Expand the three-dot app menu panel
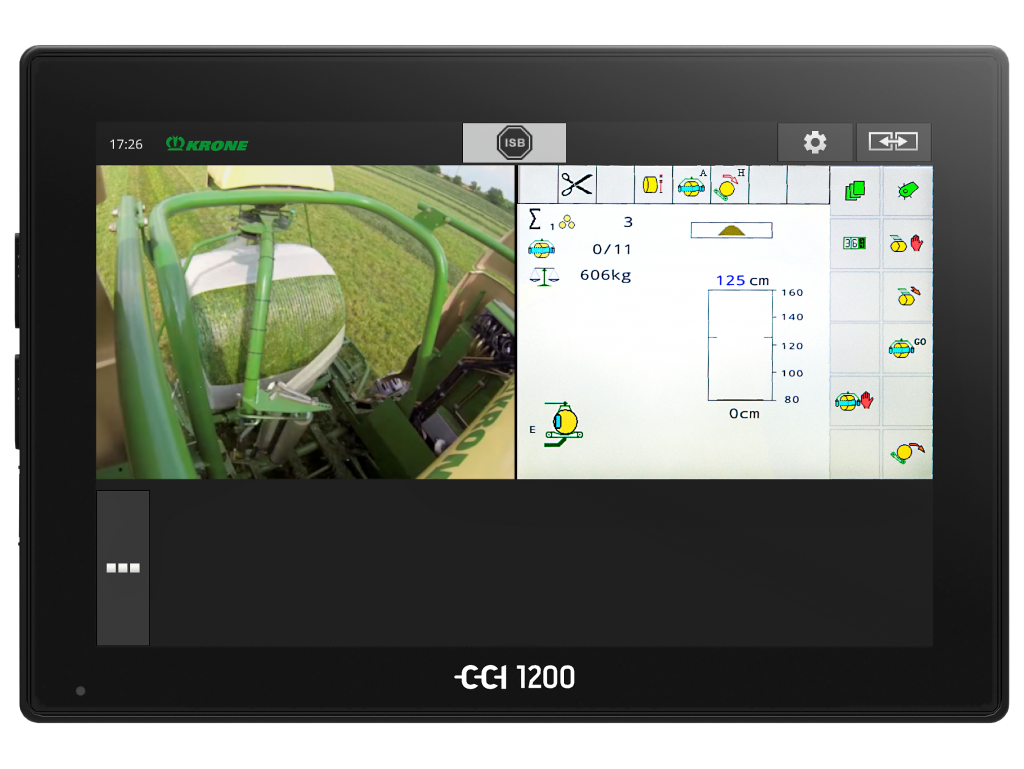 (x=123, y=568)
